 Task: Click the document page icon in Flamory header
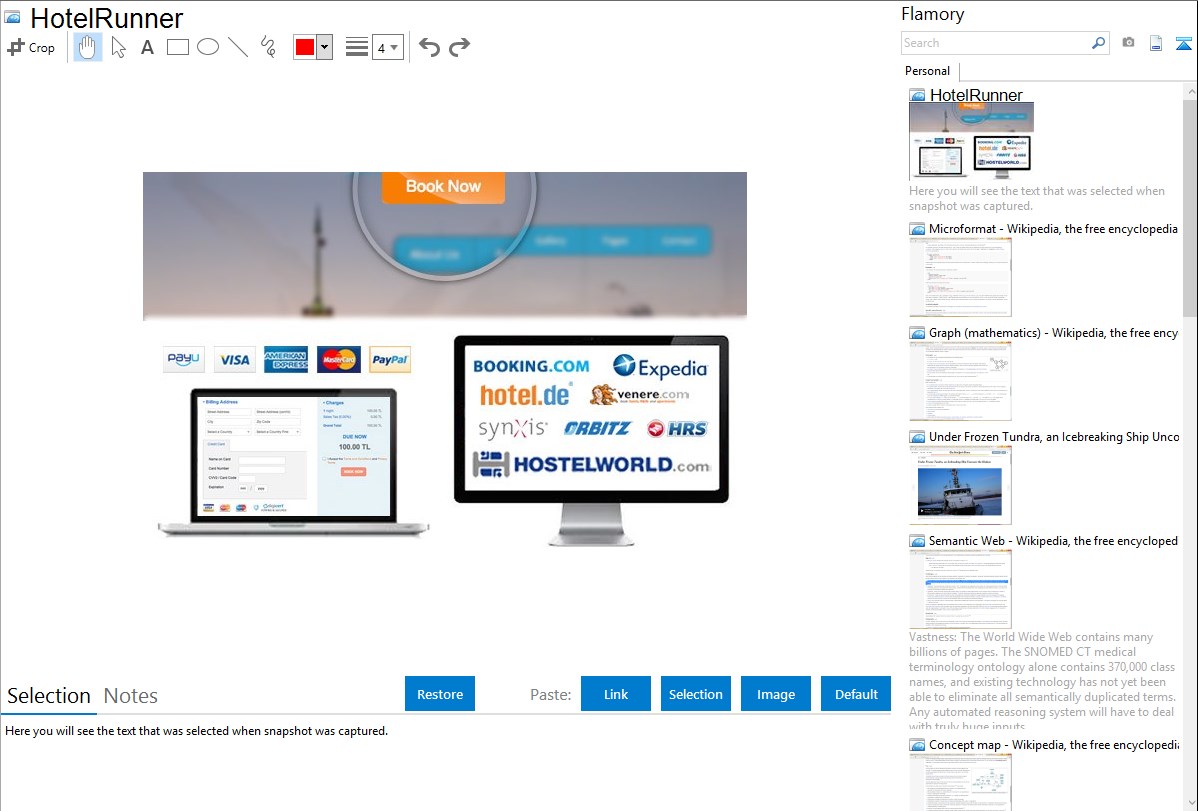[x=1156, y=43]
